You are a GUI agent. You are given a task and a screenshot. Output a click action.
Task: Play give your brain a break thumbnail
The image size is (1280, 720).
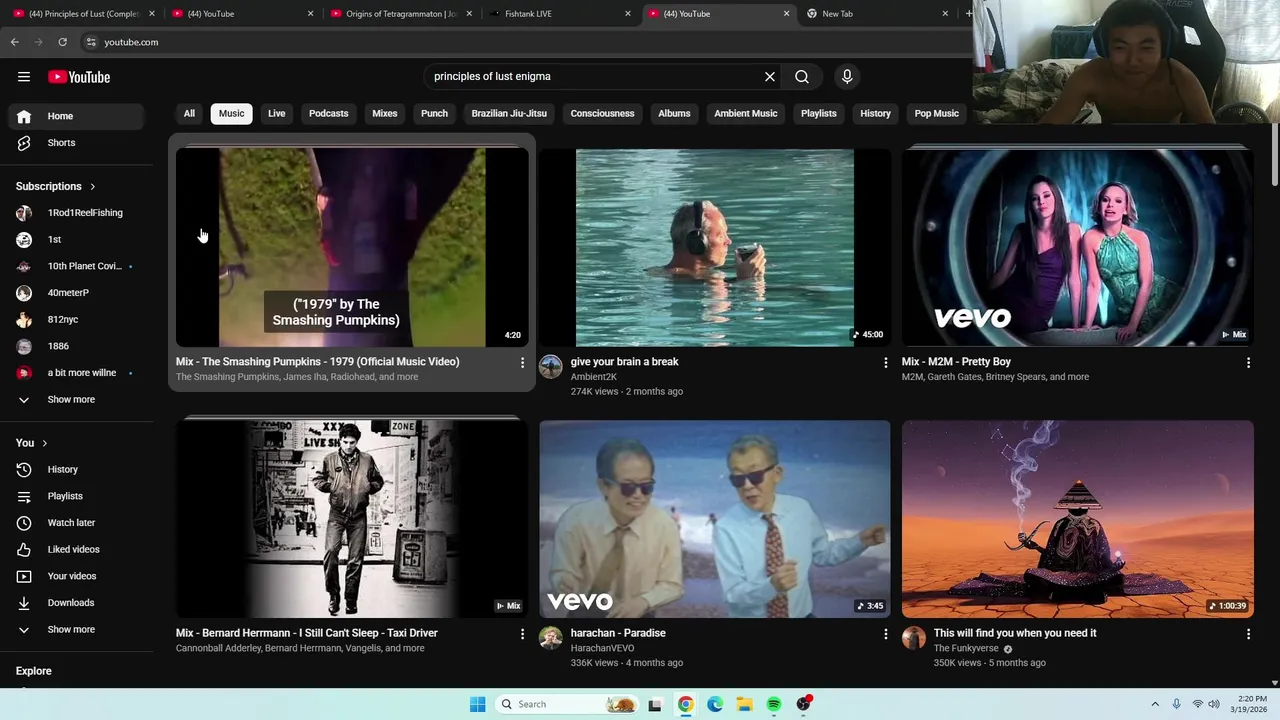(x=715, y=247)
